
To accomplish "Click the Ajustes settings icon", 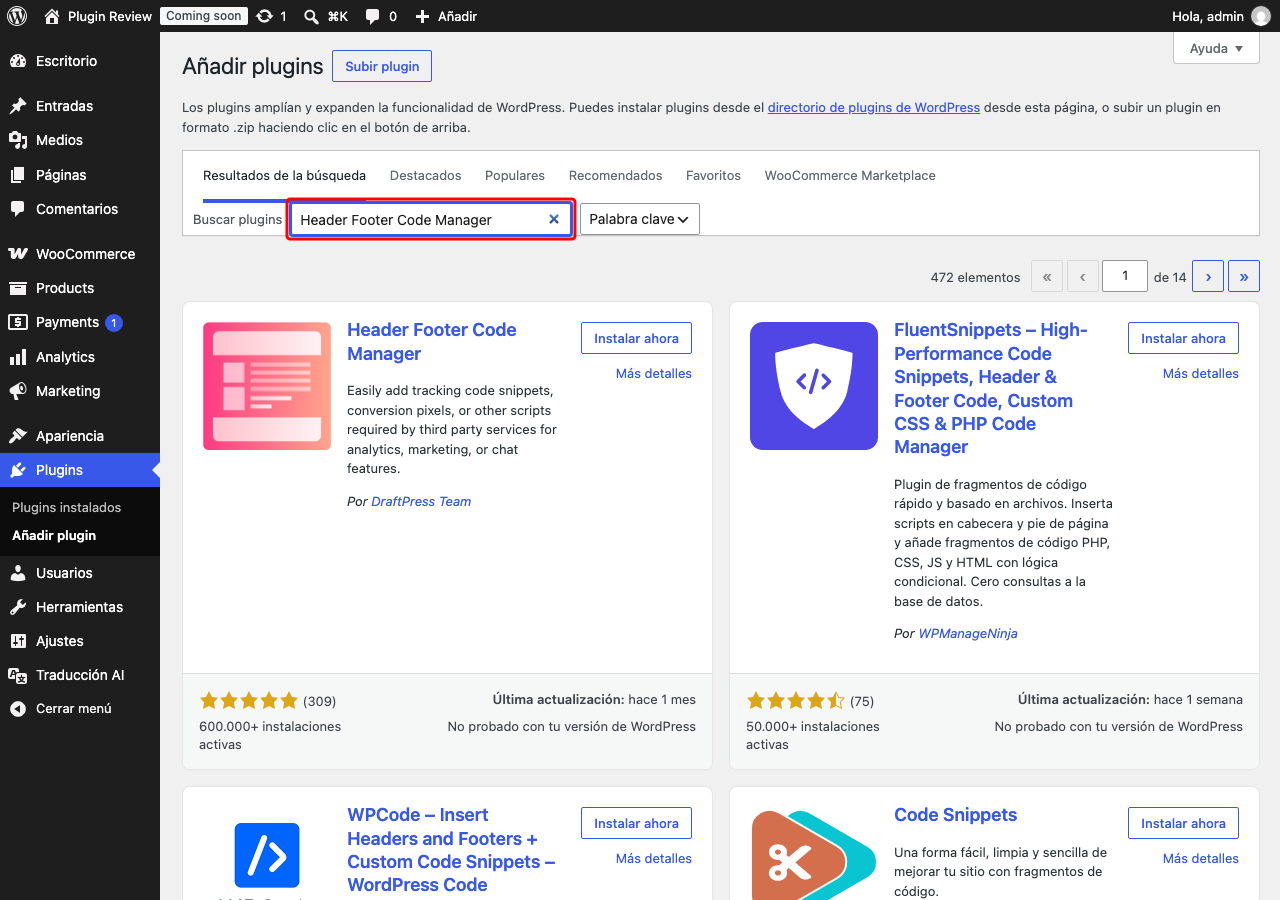I will [18, 641].
